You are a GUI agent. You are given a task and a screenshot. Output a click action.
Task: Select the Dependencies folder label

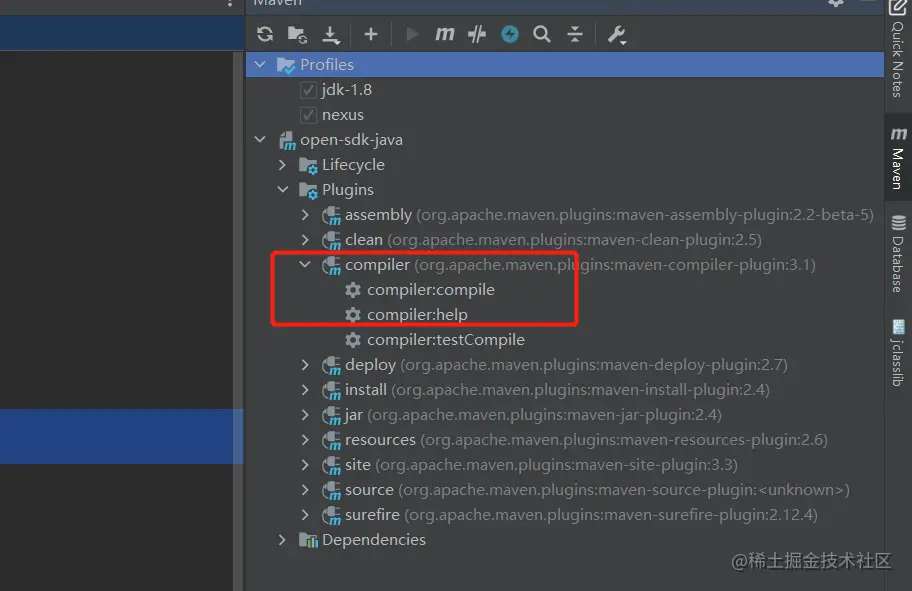pos(374,540)
